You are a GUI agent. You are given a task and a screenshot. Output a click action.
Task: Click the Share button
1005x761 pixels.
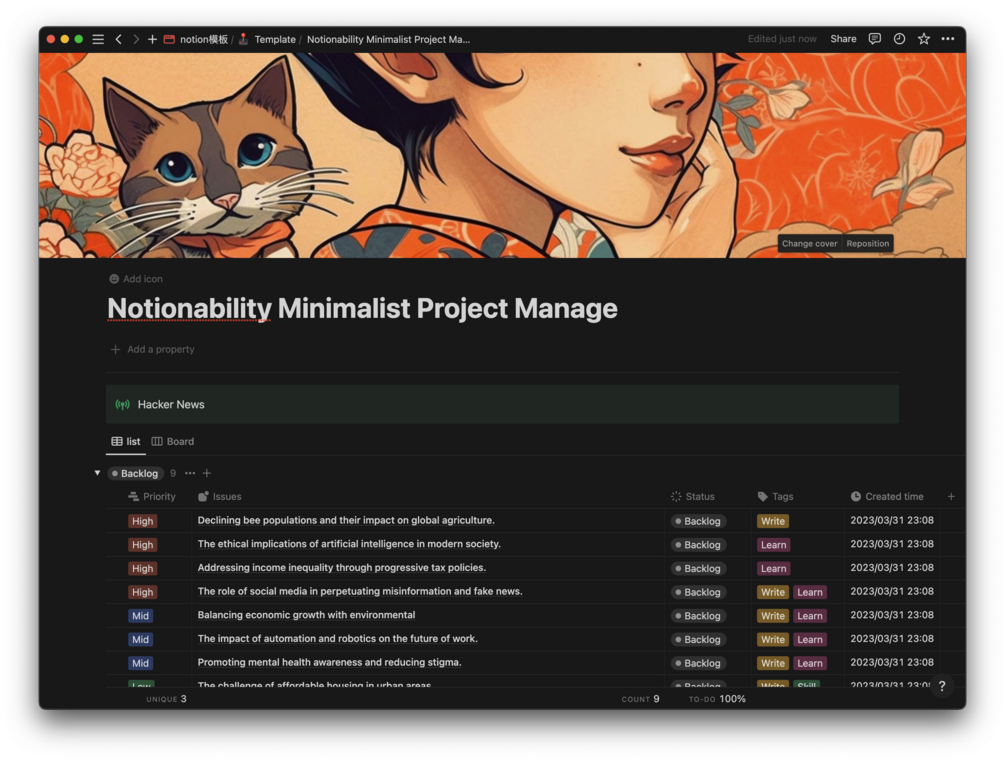tap(843, 39)
